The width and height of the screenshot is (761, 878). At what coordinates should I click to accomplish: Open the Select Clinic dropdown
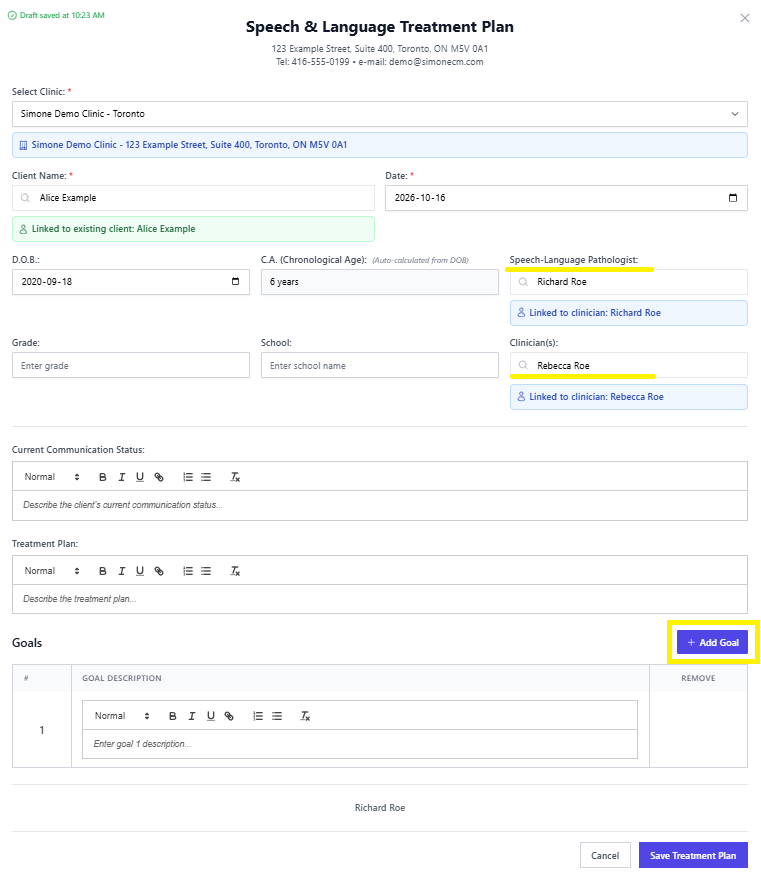[380, 114]
